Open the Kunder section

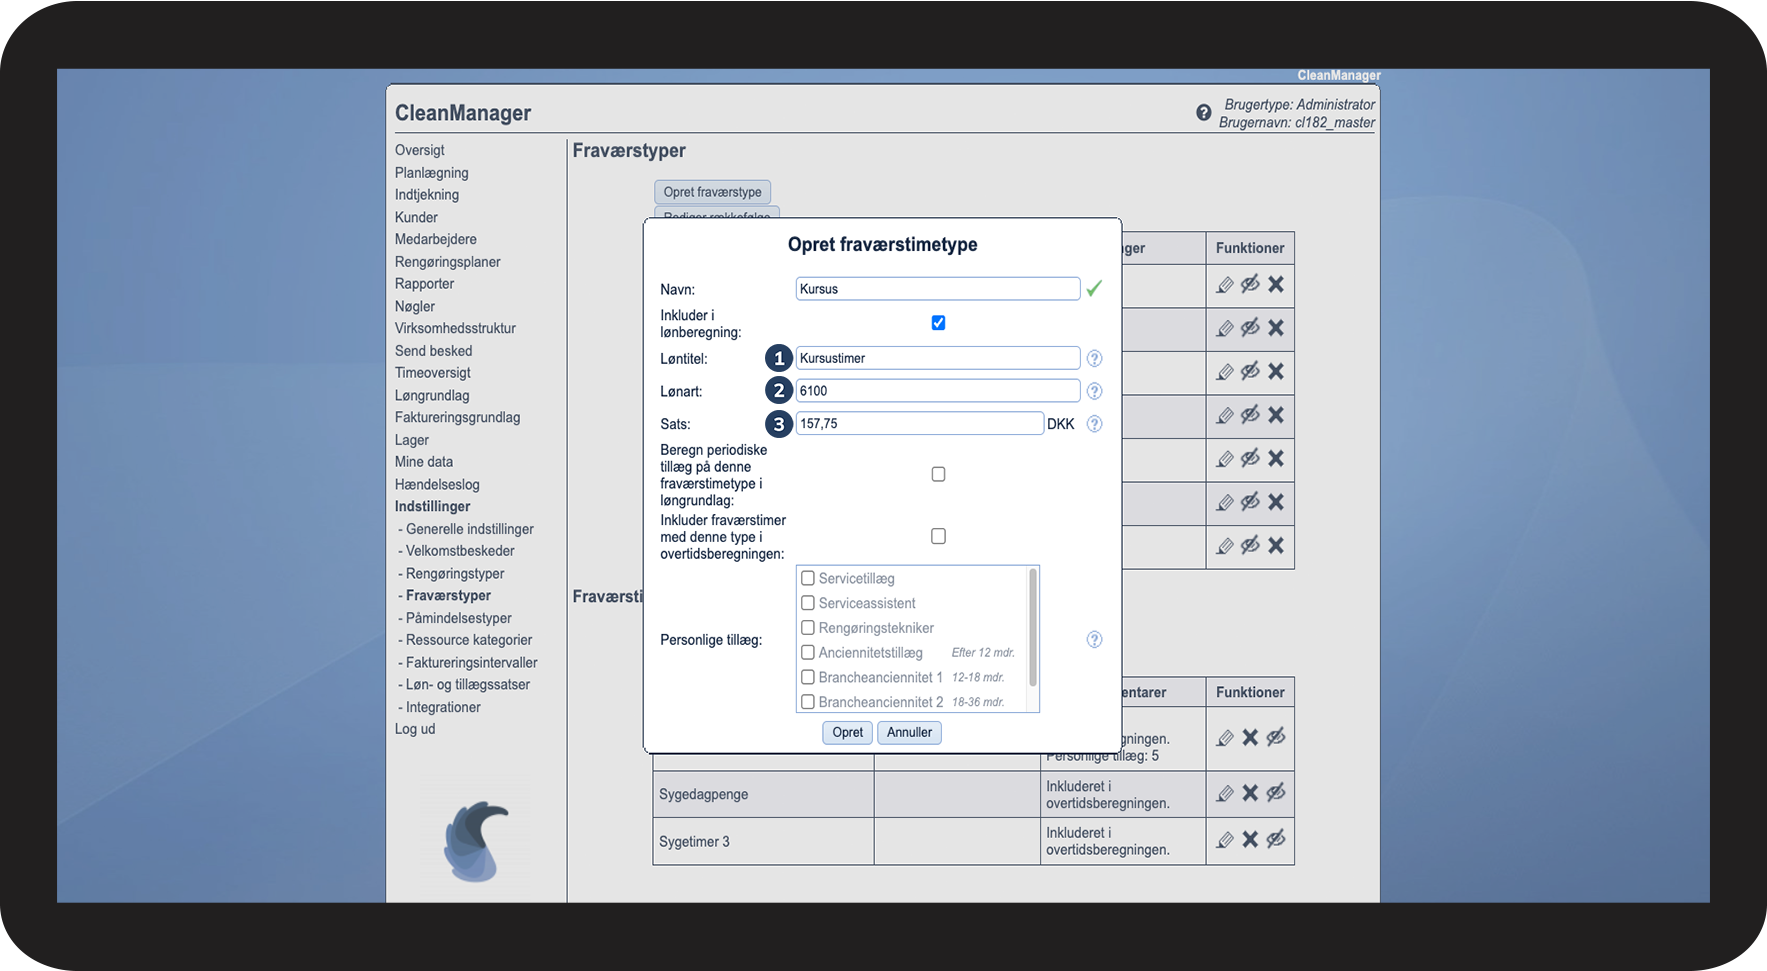click(x=416, y=217)
